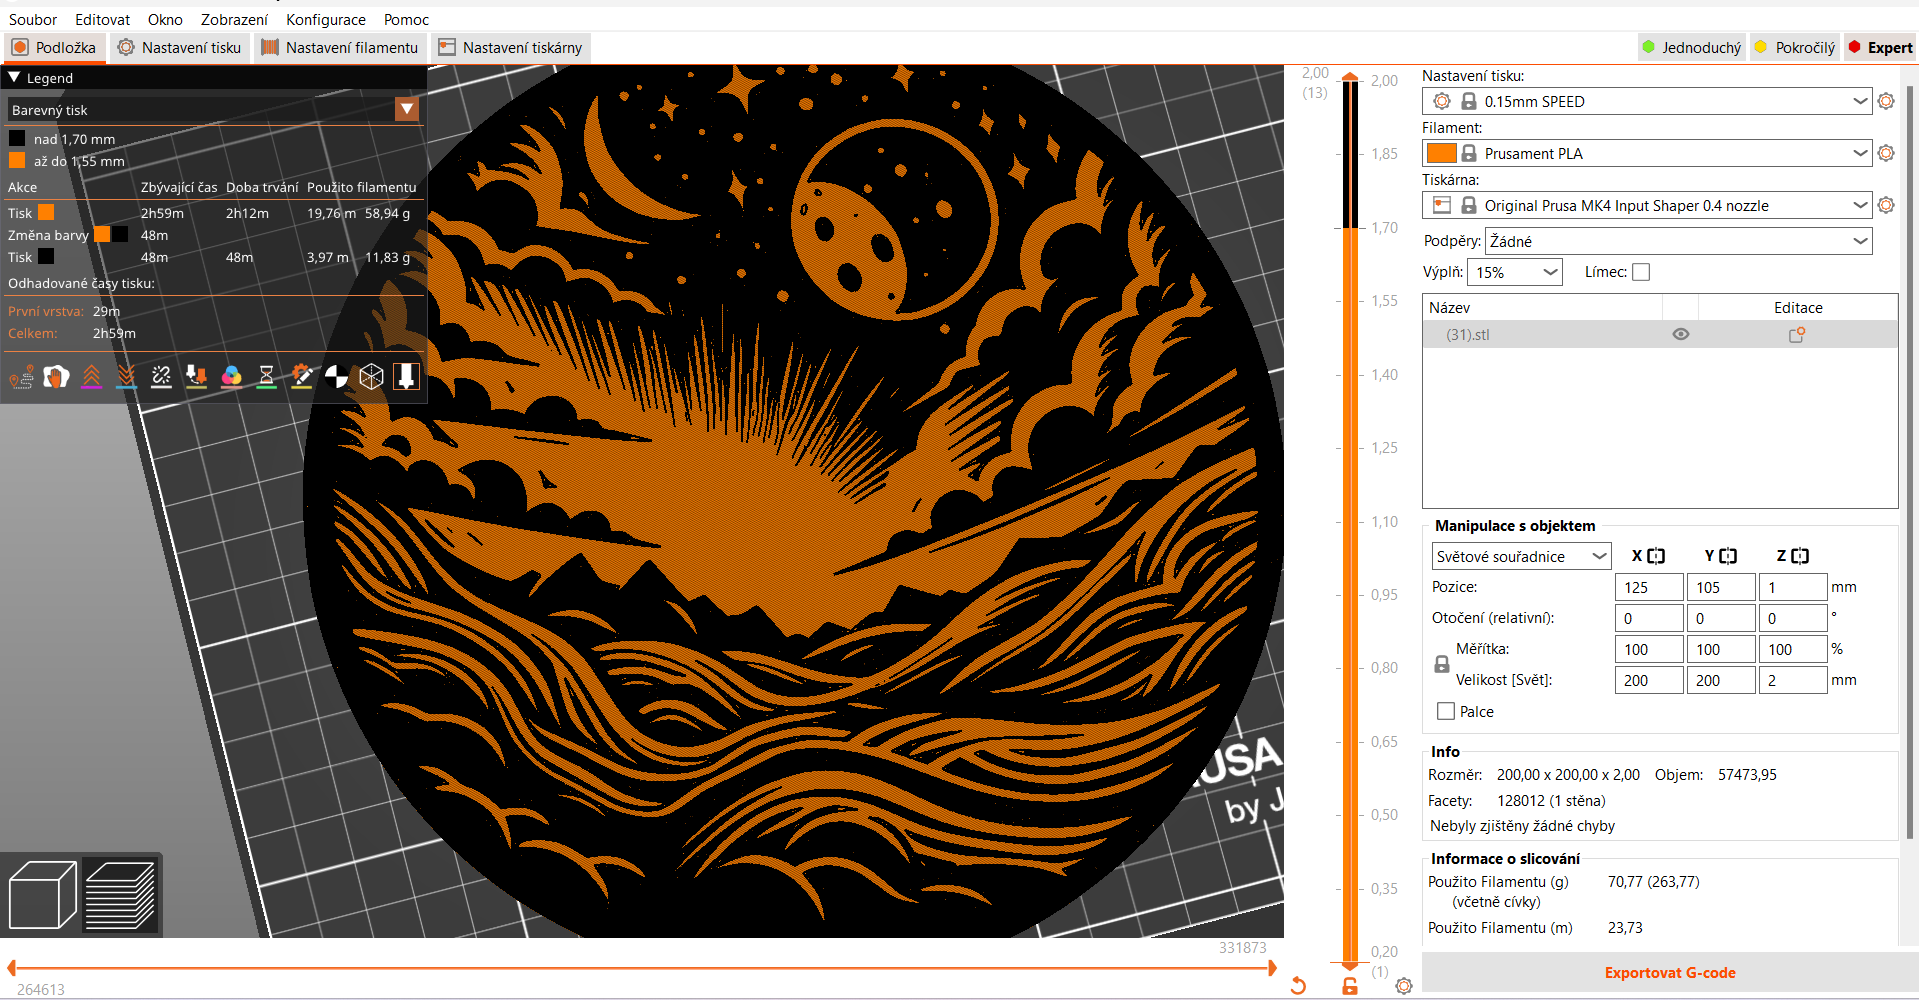1919x1000 pixels.
Task: Switch to 3D editor view cube icon
Action: point(42,895)
